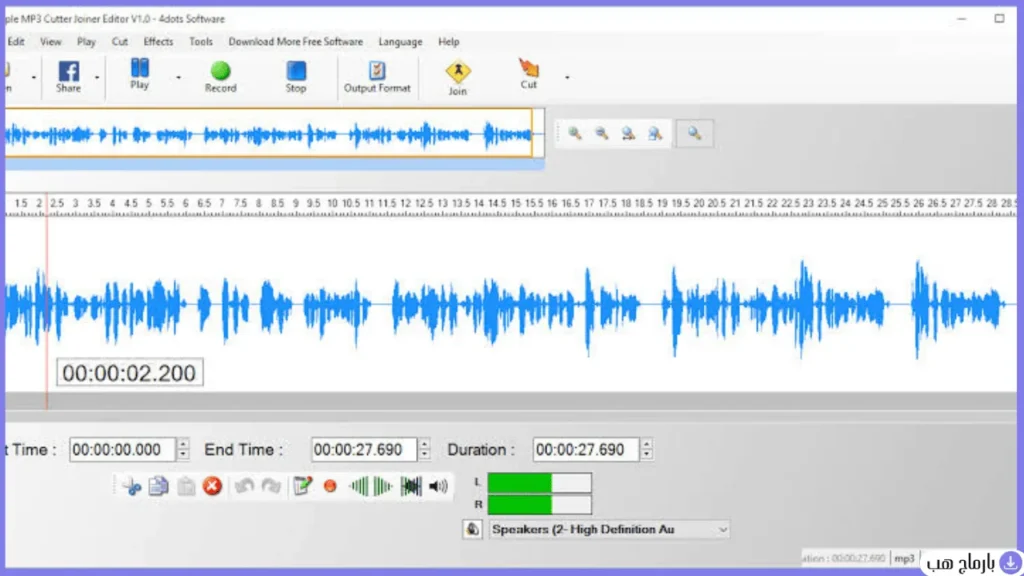Paste audio using the clipboard icon
The image size is (1024, 576).
(186, 487)
